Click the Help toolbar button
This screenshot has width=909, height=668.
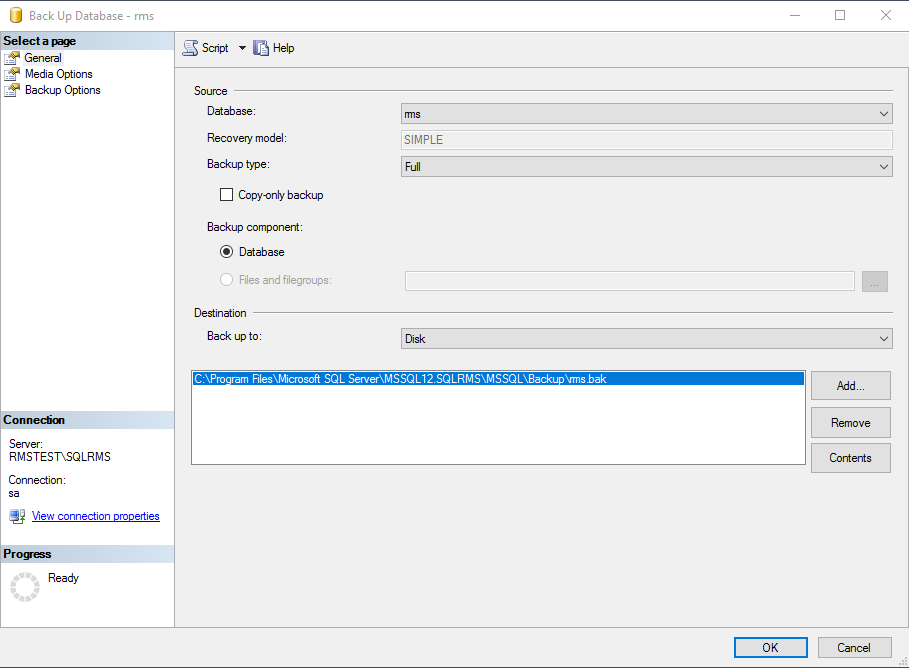[274, 48]
